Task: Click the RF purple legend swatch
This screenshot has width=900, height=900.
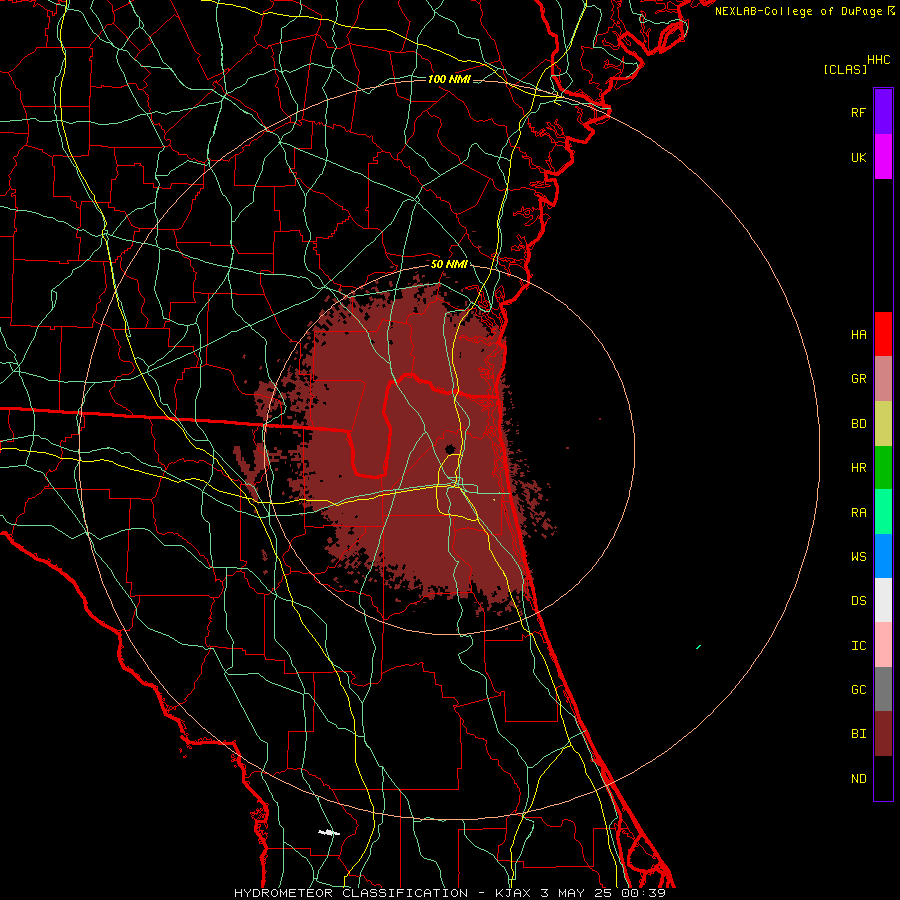Action: click(x=883, y=112)
